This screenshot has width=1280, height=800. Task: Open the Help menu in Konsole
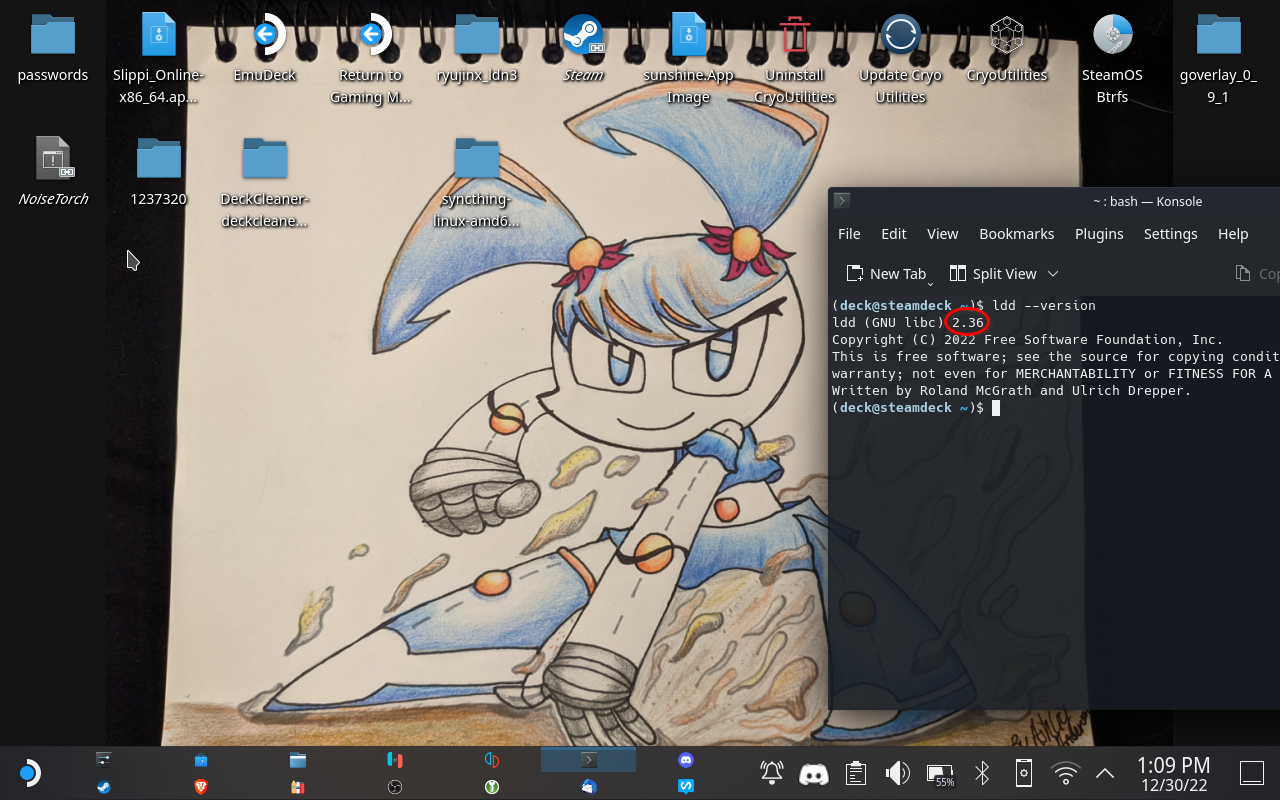coord(1233,233)
